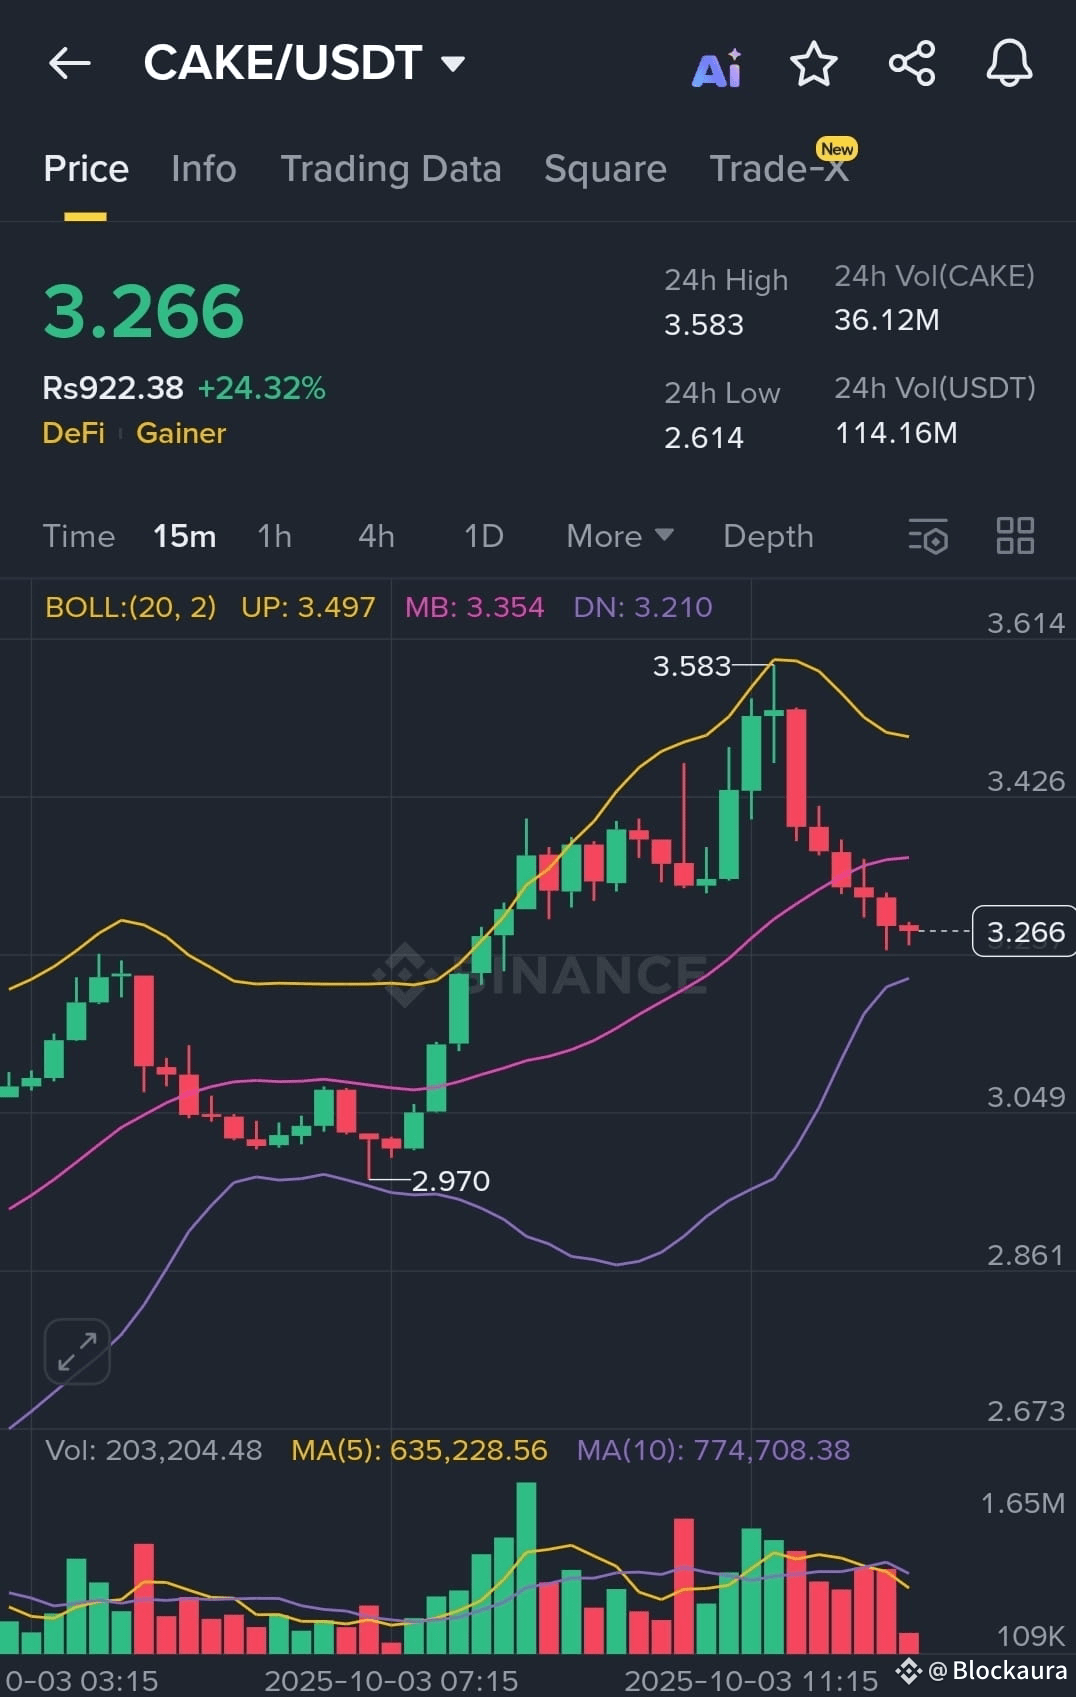Viewport: 1076px width, 1697px height.
Task: Select the Time chart view
Action: pyautogui.click(x=79, y=536)
